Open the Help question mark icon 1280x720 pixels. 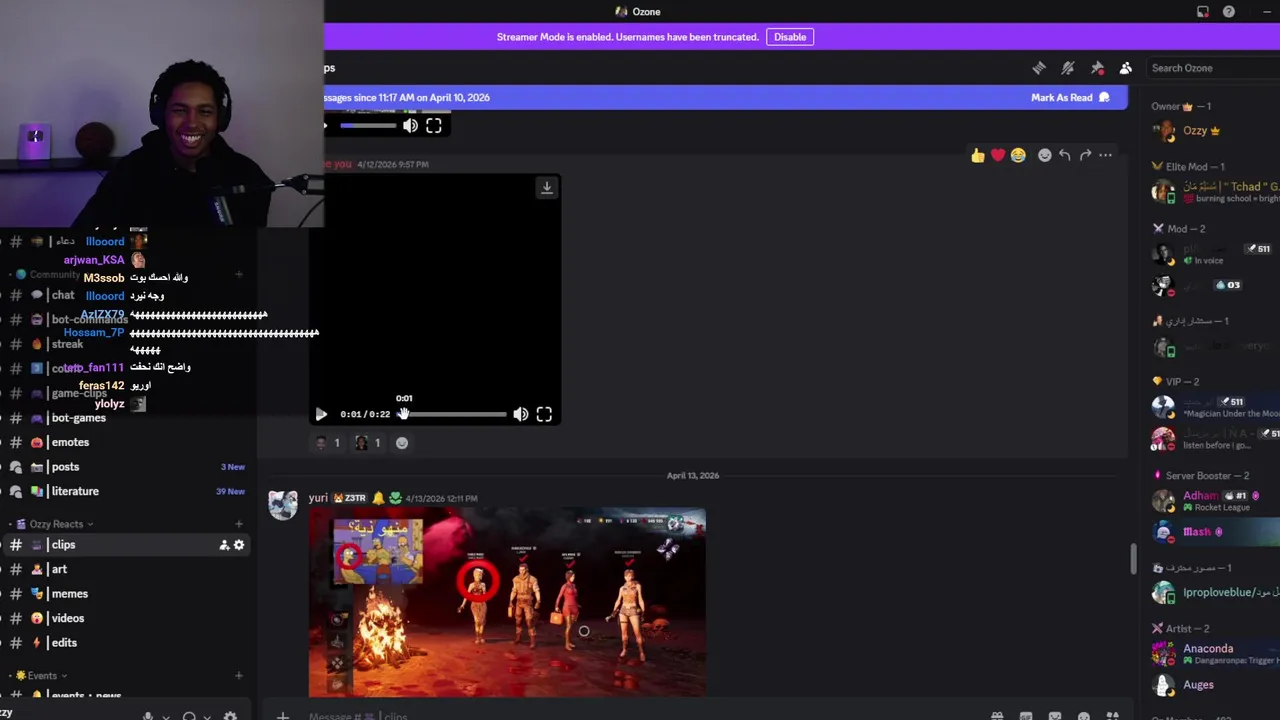1229,12
